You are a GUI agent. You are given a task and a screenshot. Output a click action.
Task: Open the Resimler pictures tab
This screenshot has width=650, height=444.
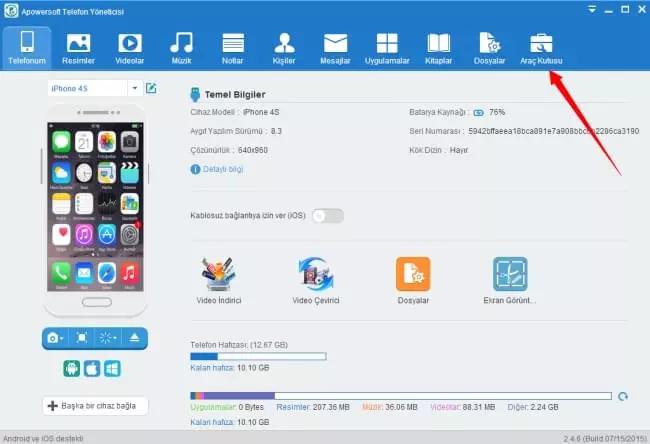[x=78, y=48]
